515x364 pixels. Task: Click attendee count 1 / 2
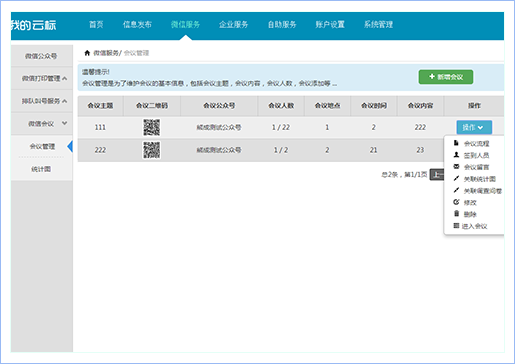click(281, 150)
